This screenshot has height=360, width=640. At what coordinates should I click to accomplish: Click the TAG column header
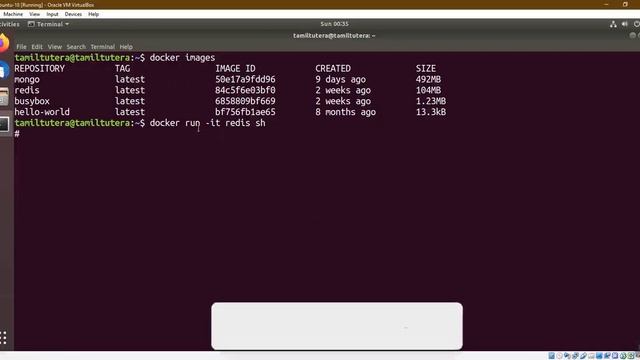(x=122, y=69)
